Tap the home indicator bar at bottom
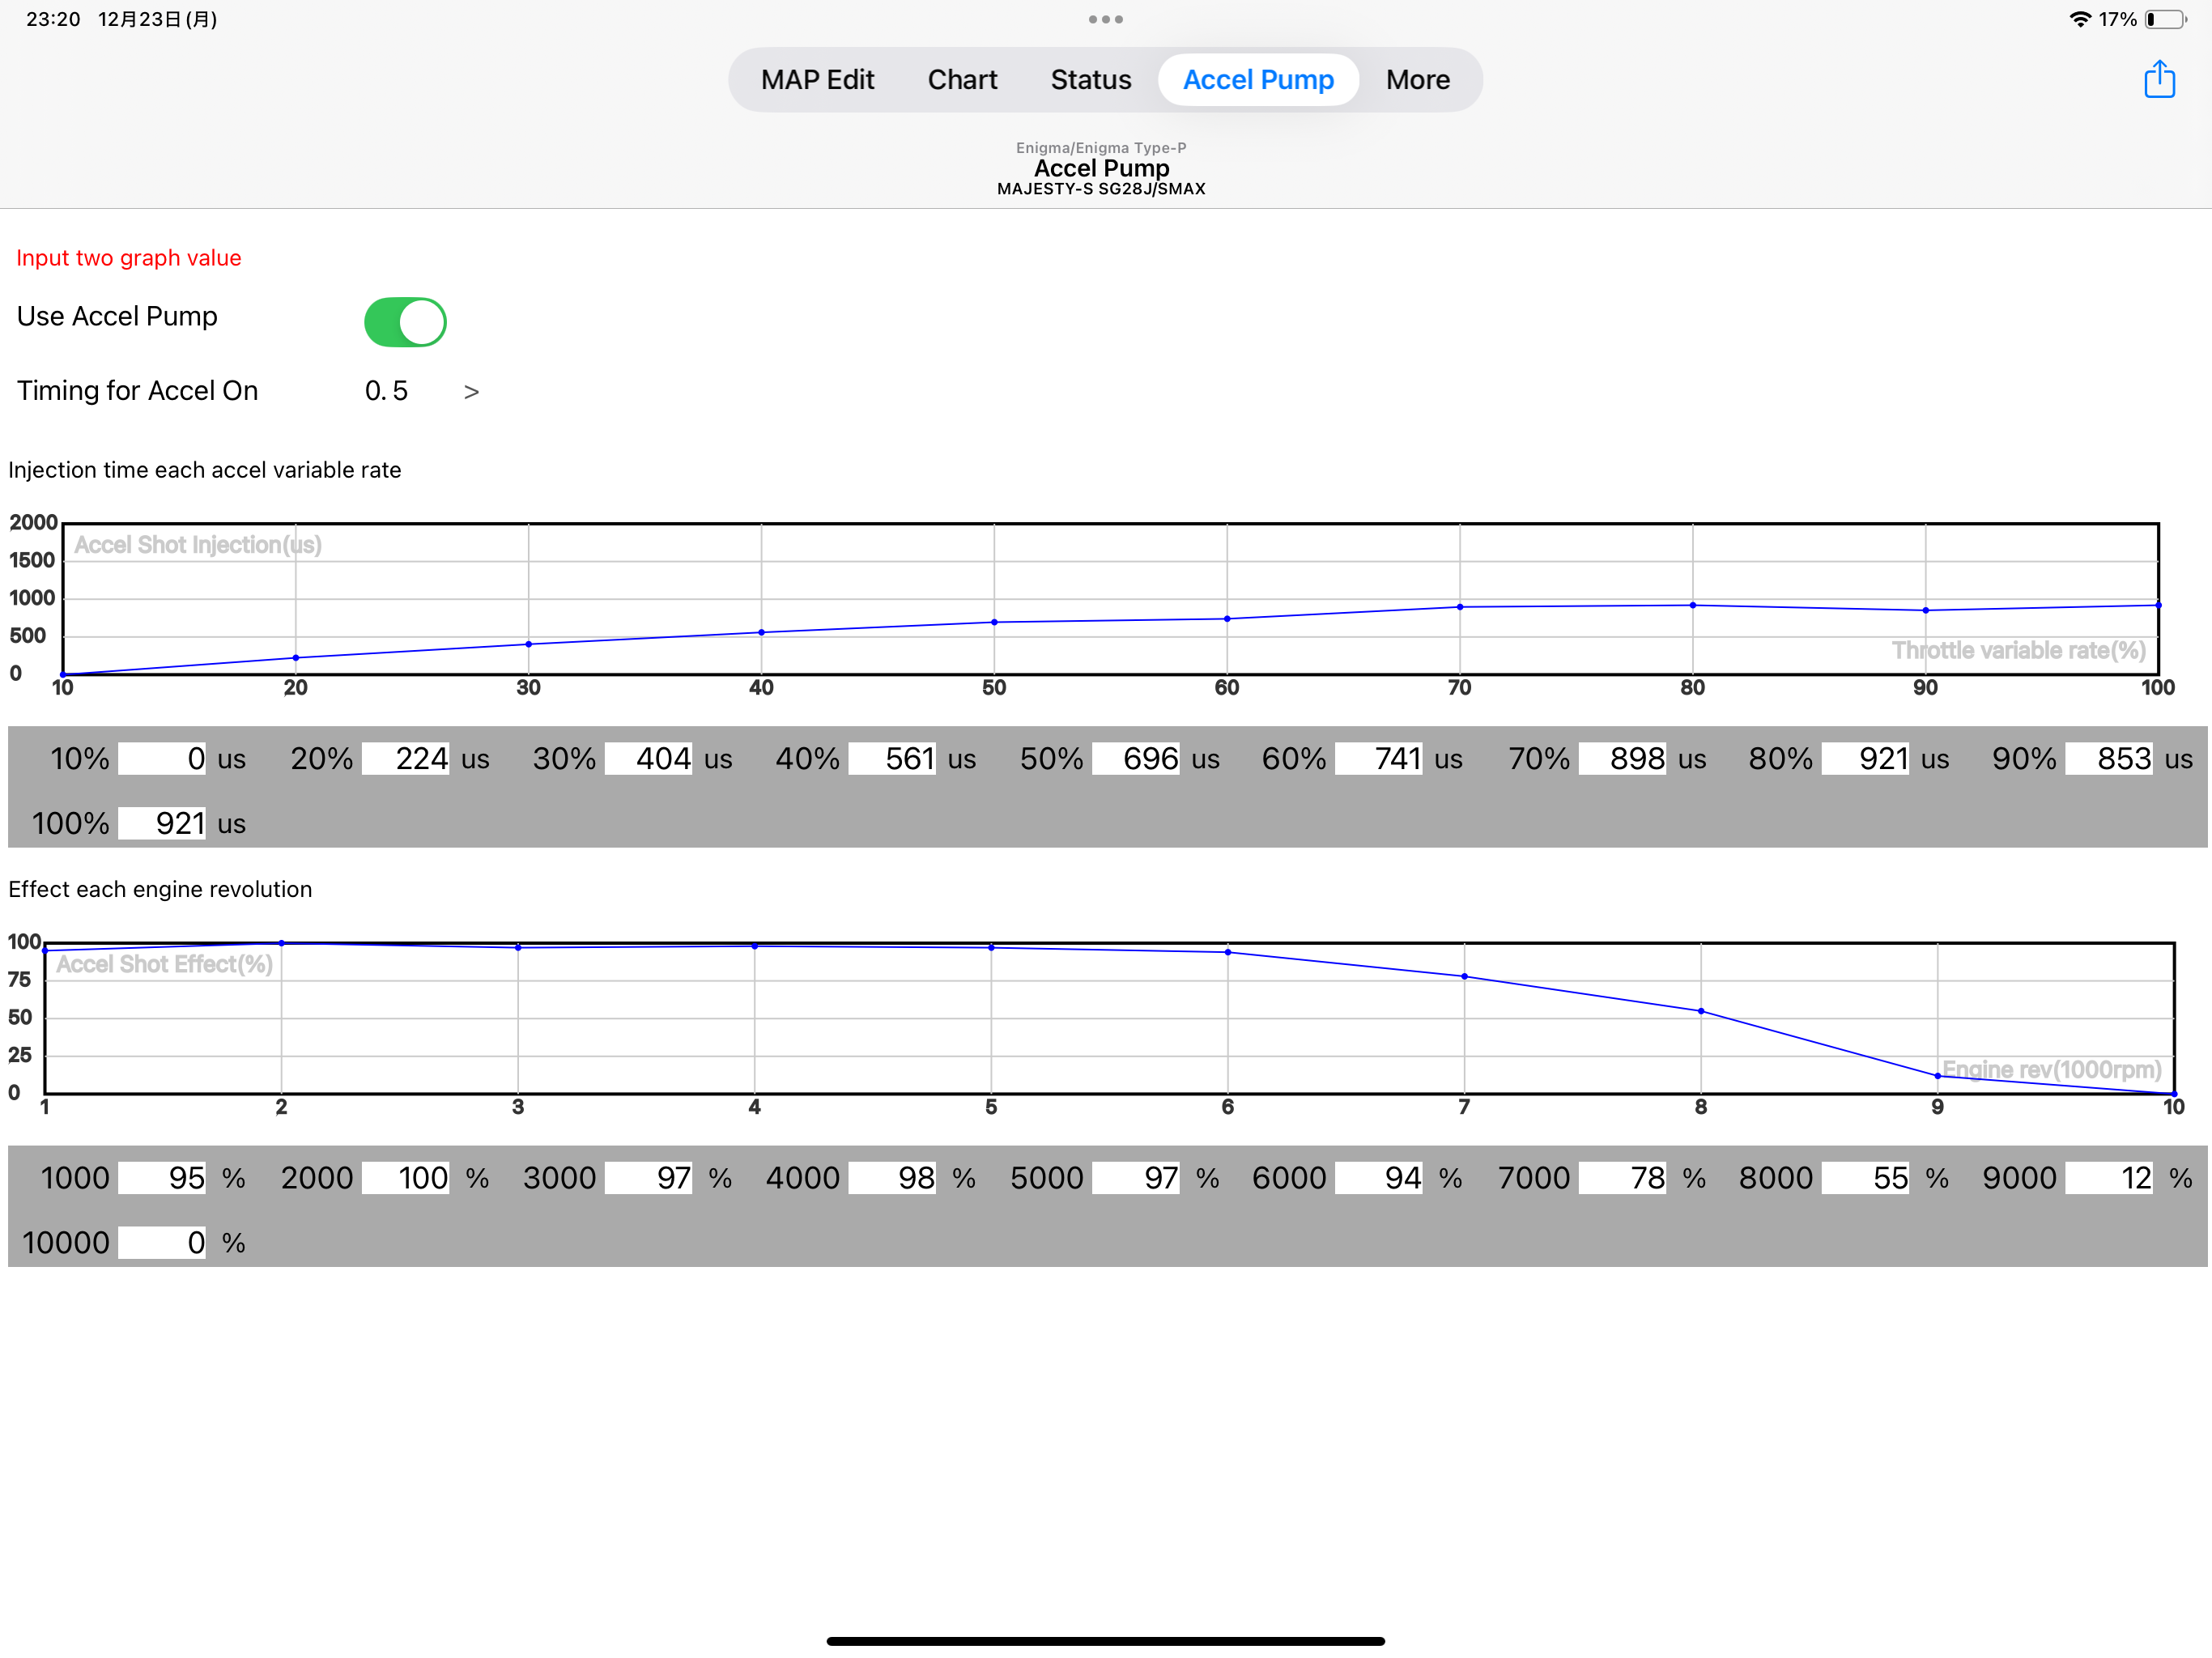 click(x=1105, y=1641)
